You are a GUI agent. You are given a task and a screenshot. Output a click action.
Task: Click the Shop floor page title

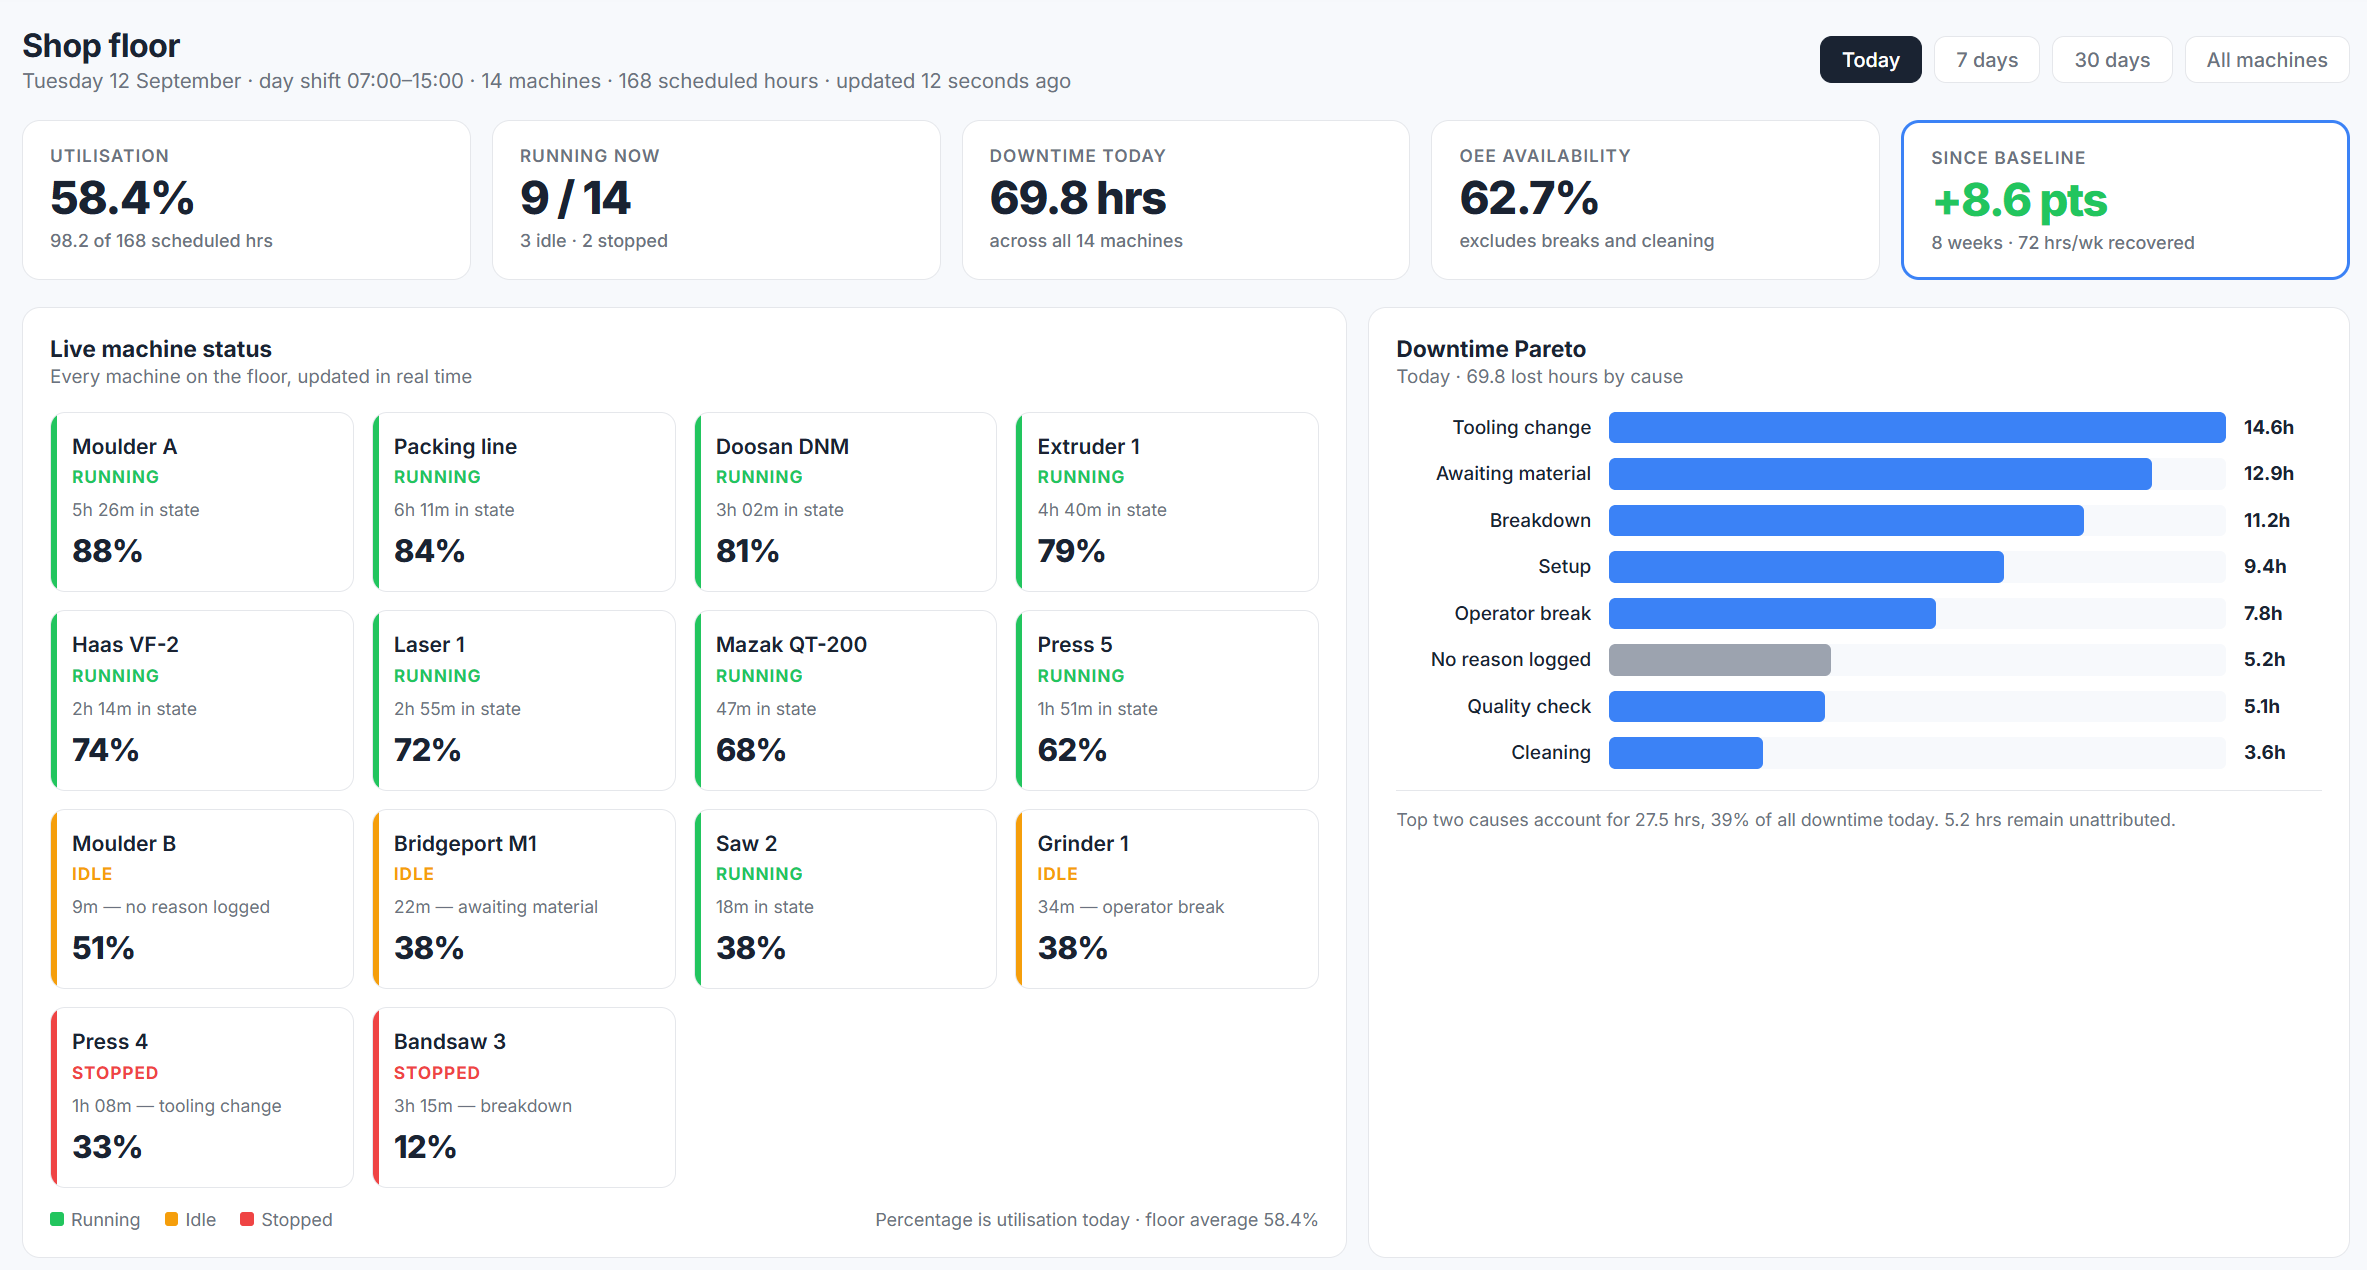tap(101, 46)
